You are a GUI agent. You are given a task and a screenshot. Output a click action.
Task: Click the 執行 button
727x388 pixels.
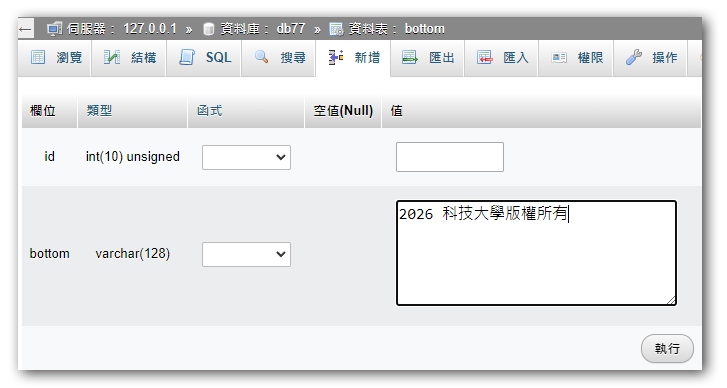tap(667, 348)
